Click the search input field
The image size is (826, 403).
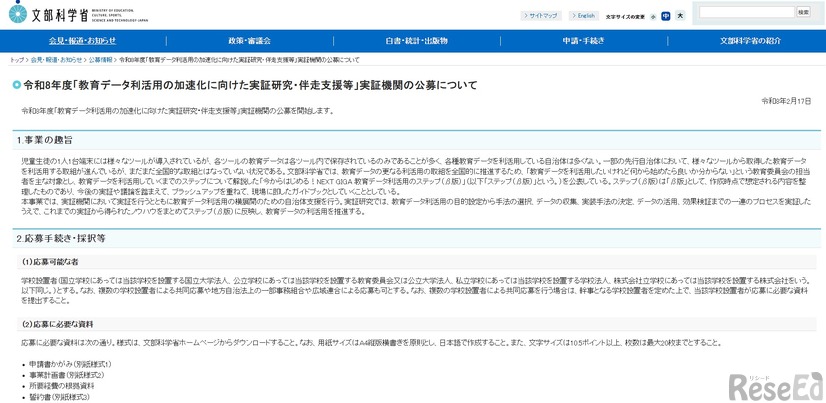click(x=746, y=12)
